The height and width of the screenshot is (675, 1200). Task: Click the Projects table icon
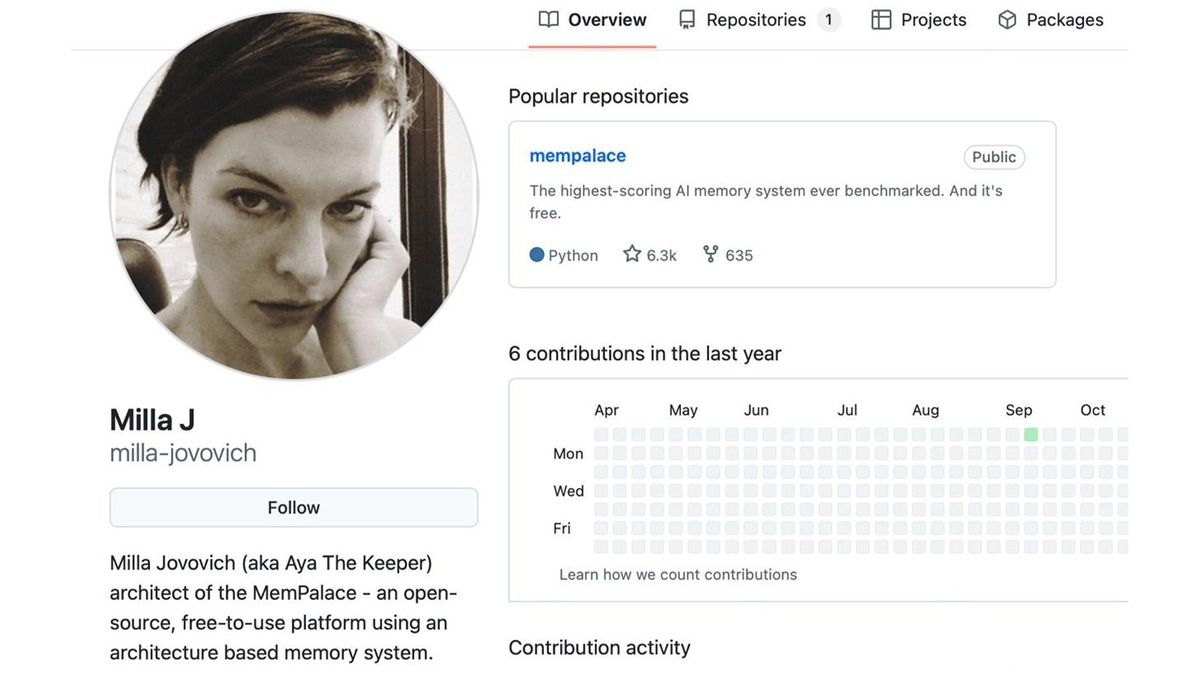click(x=881, y=19)
